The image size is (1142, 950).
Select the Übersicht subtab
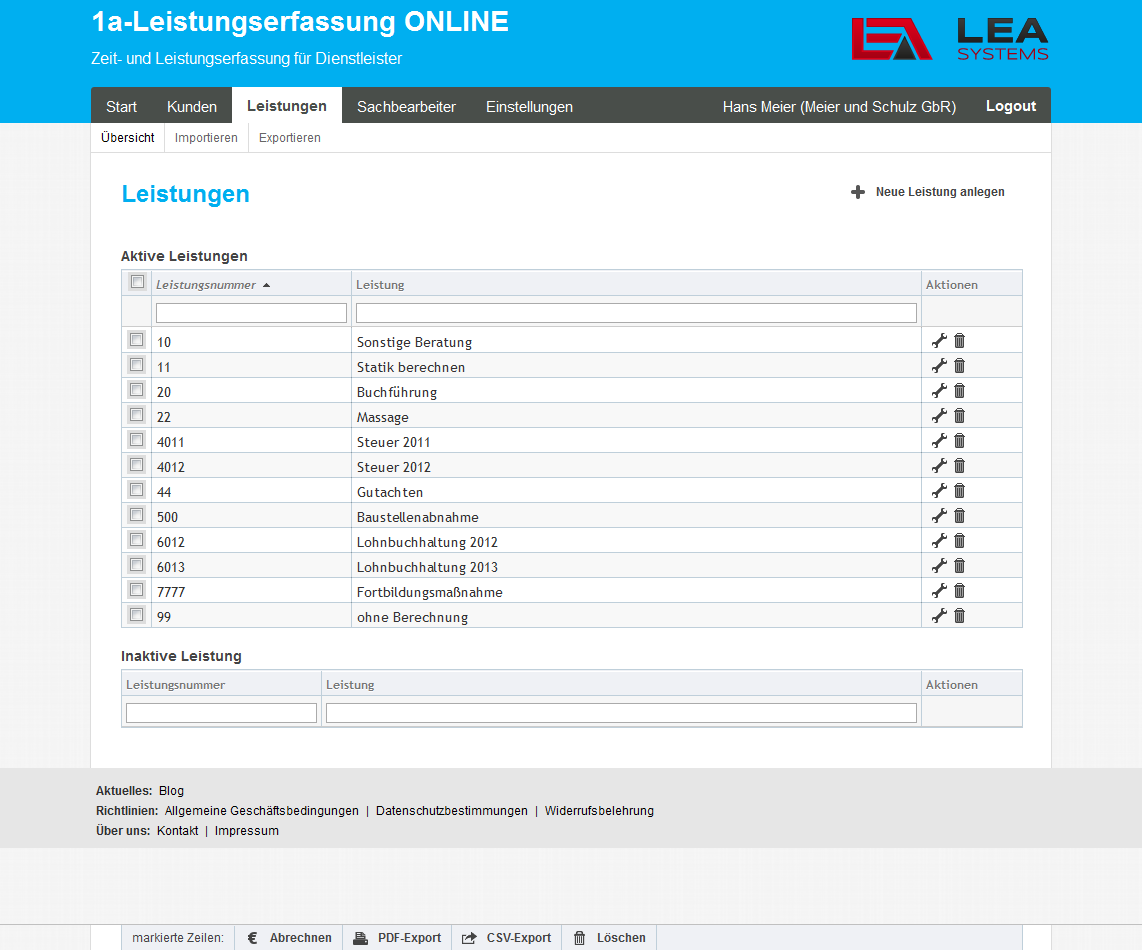[127, 138]
